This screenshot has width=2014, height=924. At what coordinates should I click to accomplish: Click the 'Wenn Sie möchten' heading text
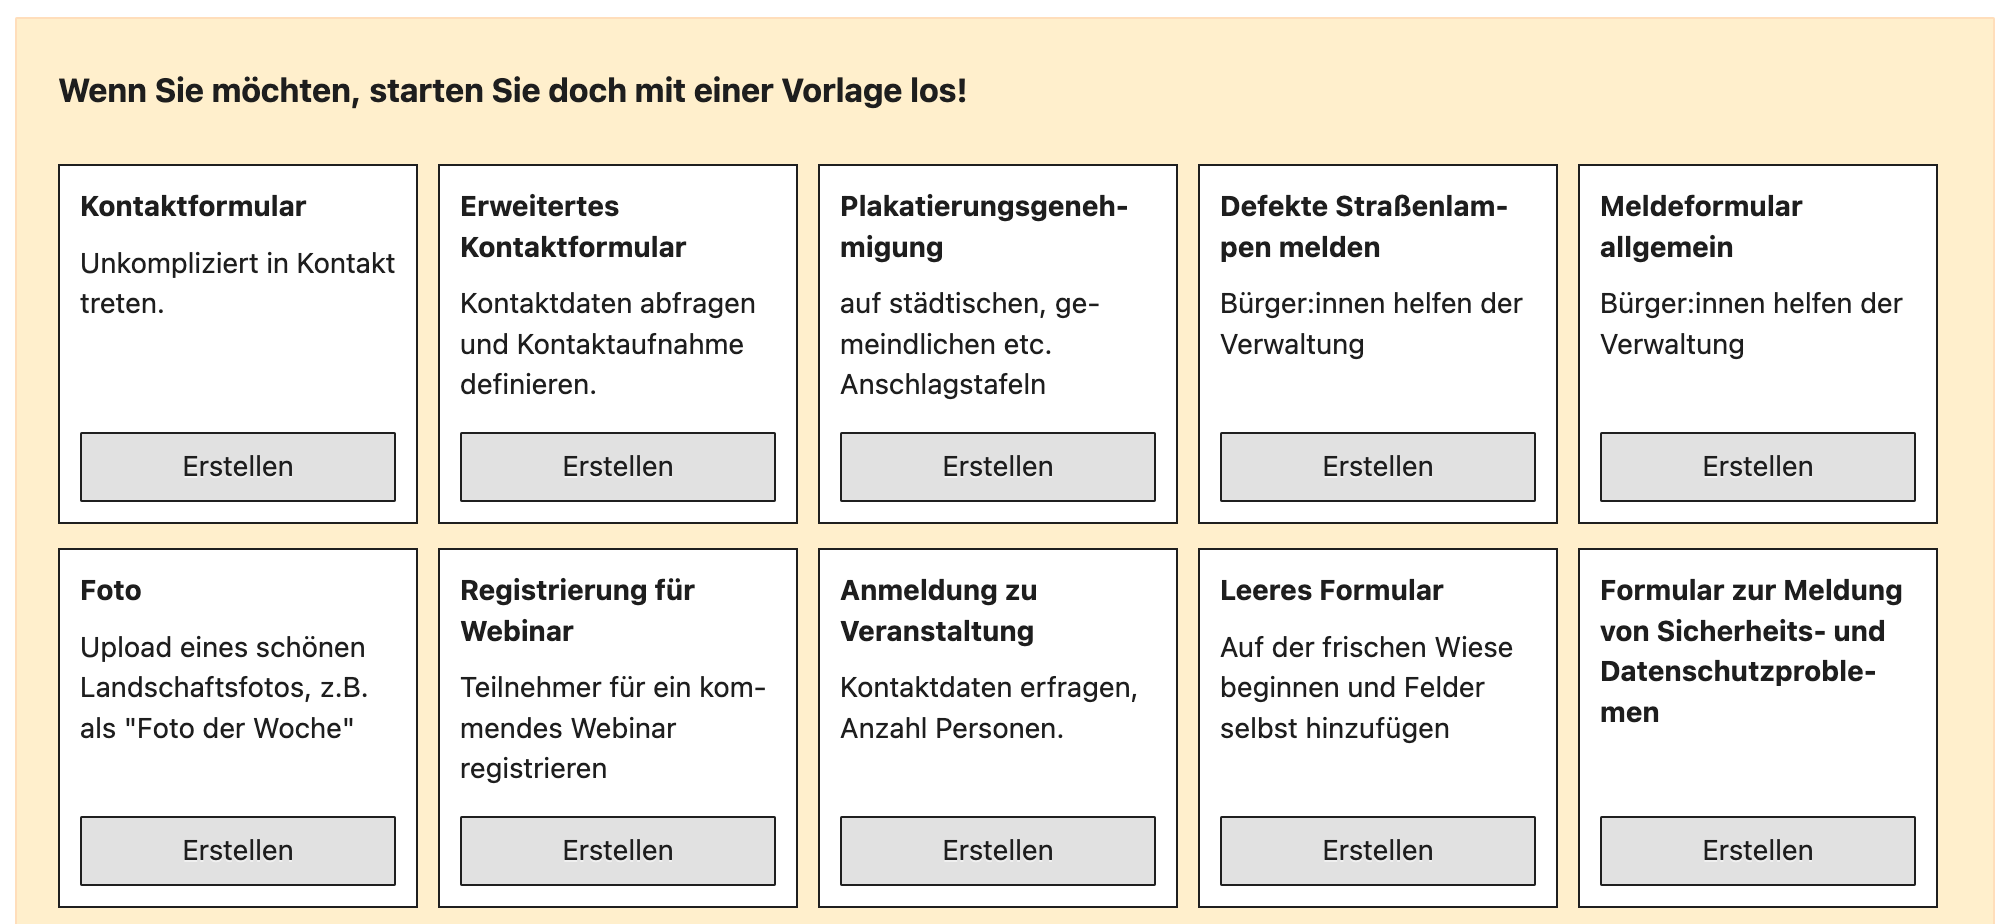(x=513, y=91)
